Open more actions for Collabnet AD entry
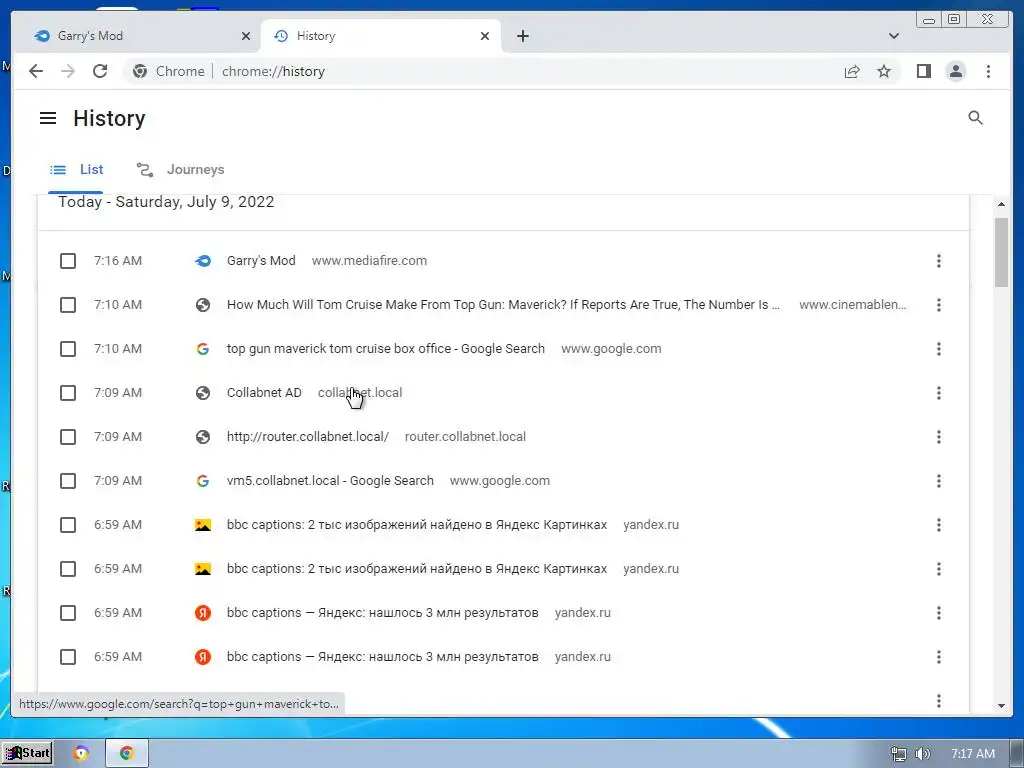Viewport: 1024px width, 768px height. 938,393
